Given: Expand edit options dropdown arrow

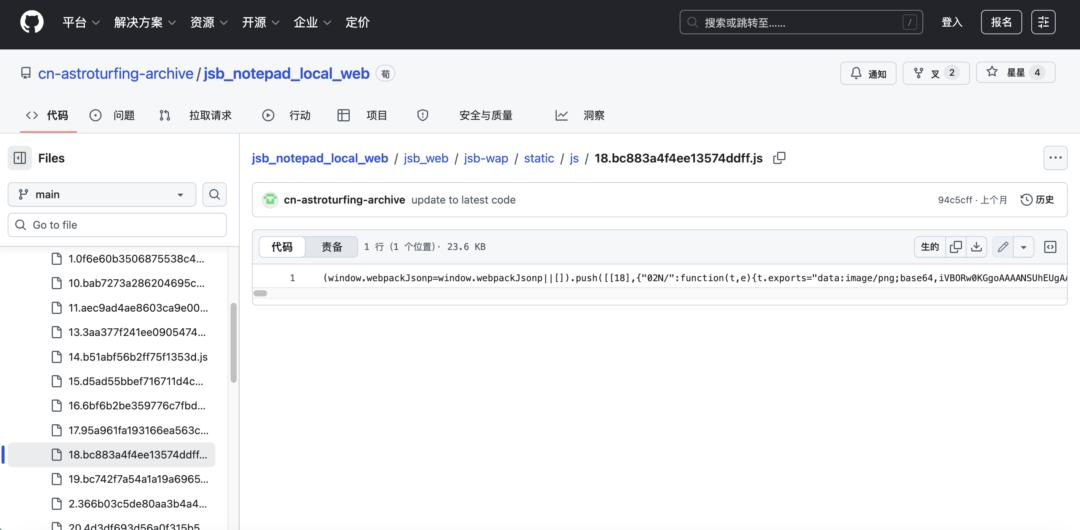Looking at the screenshot, I should [x=1024, y=247].
